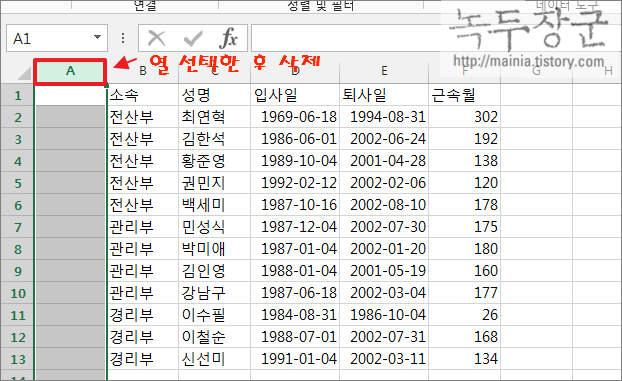Select row 11 header
This screenshot has width=622, height=381.
click(x=17, y=316)
